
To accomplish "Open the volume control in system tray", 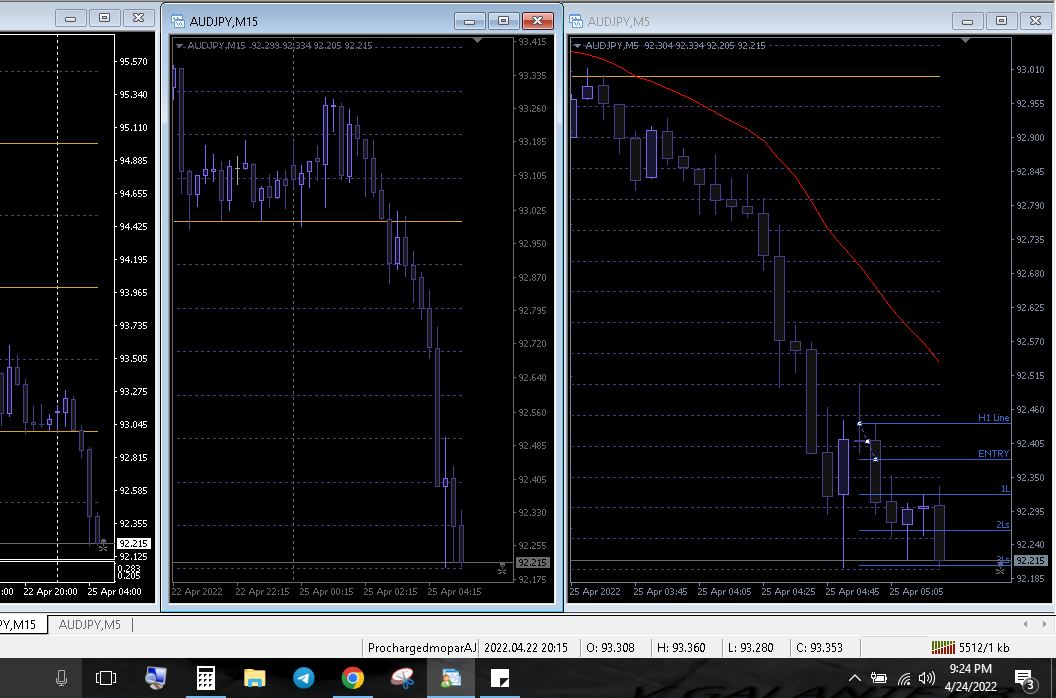I will click(927, 678).
